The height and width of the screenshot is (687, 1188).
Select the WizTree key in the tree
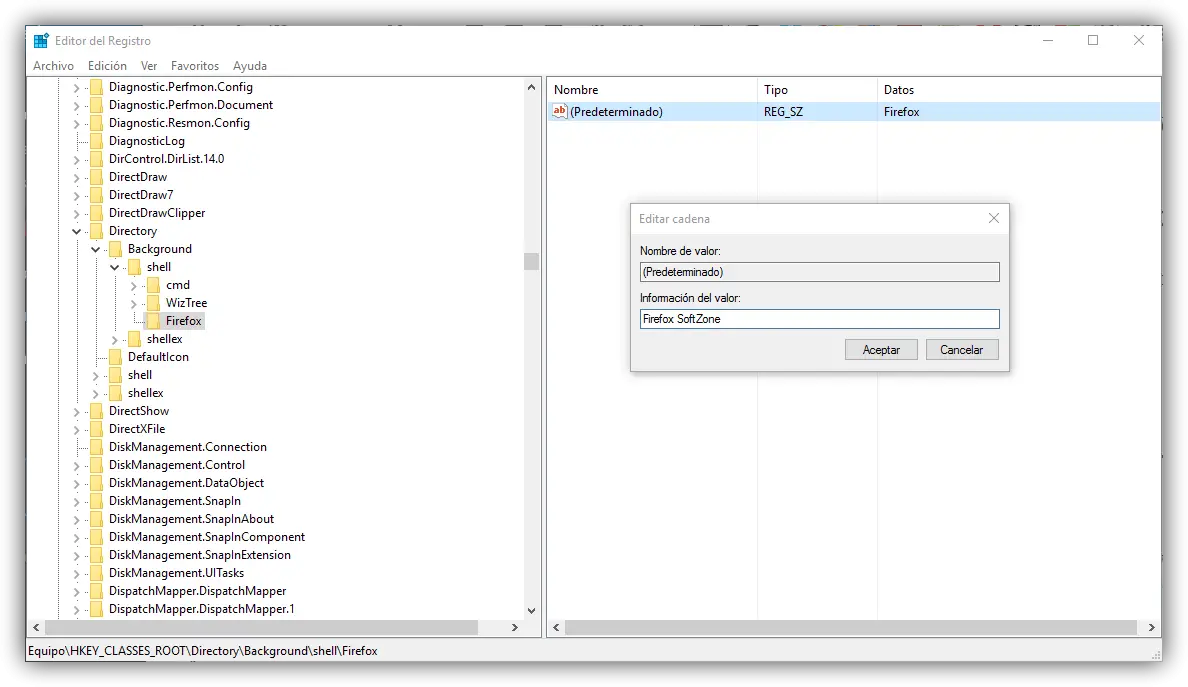[186, 303]
